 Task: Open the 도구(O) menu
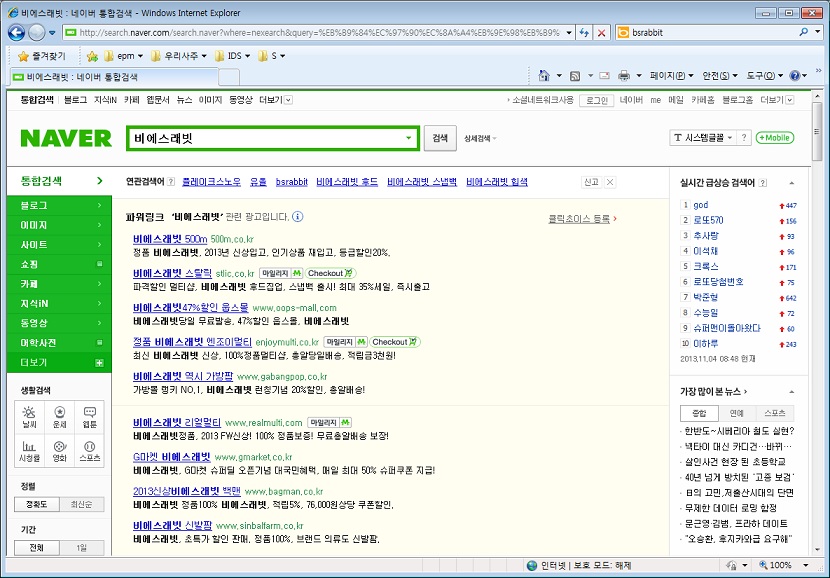coord(764,76)
